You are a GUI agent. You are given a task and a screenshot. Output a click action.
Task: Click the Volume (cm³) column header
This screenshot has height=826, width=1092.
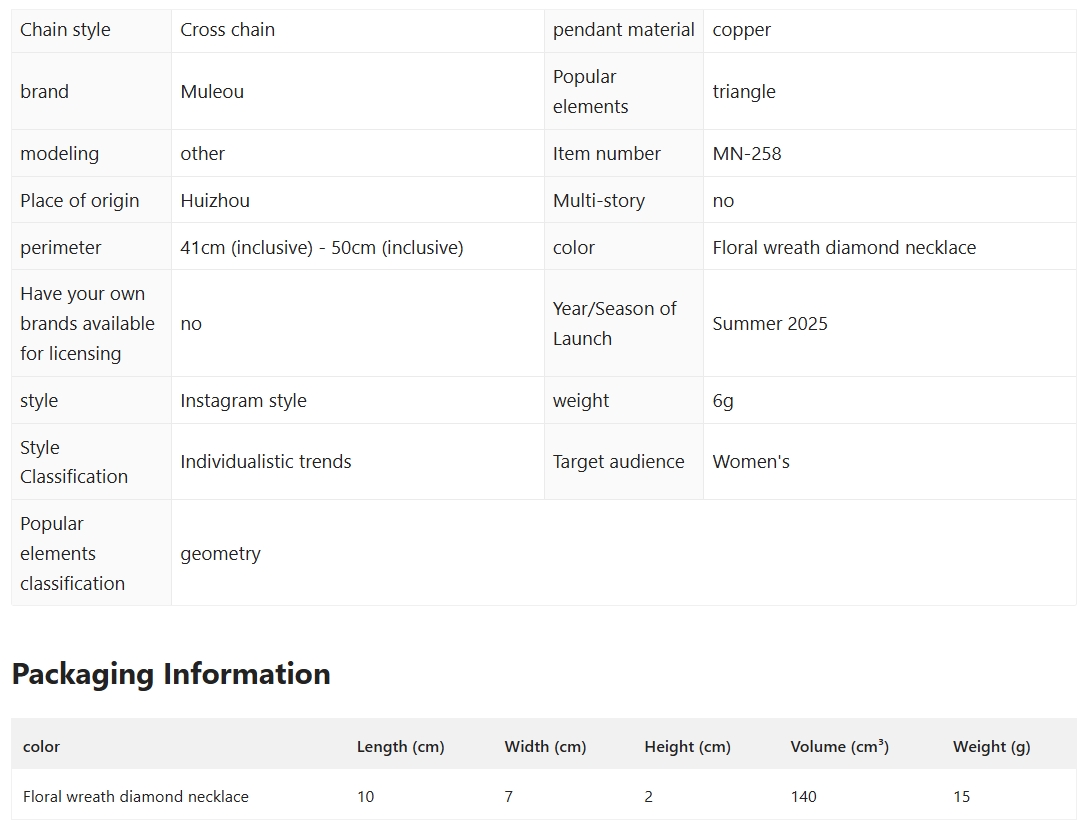coord(839,747)
